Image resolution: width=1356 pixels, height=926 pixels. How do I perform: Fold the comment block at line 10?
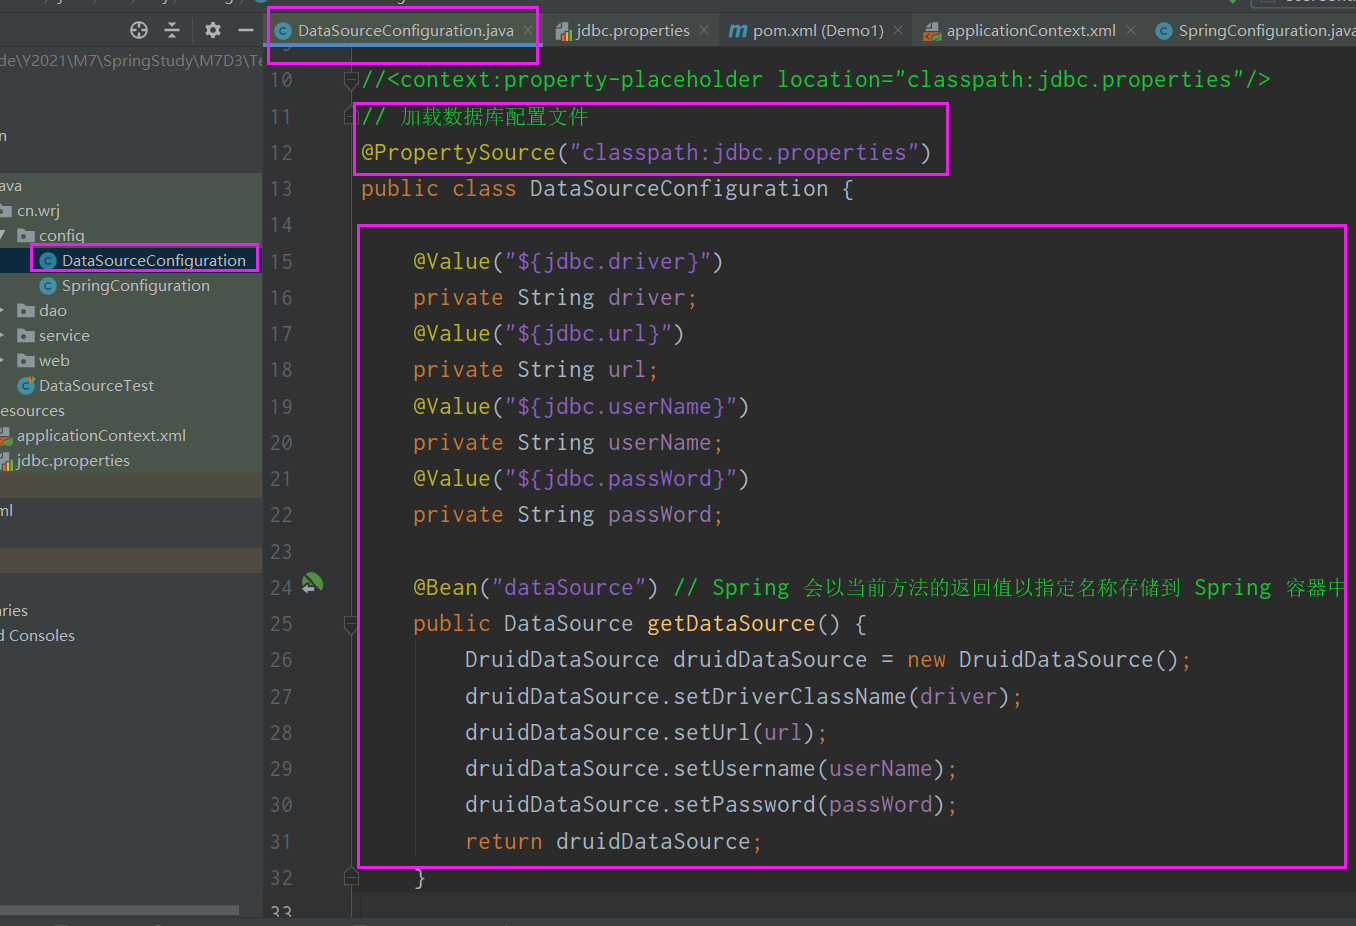tap(351, 79)
